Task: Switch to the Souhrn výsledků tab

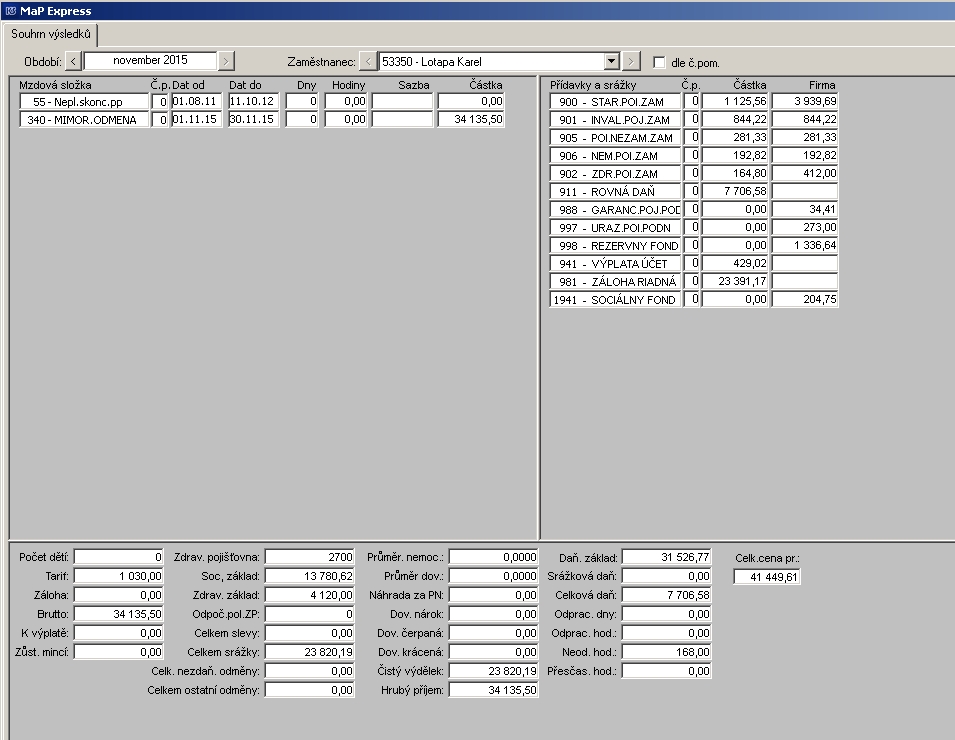Action: (51, 34)
